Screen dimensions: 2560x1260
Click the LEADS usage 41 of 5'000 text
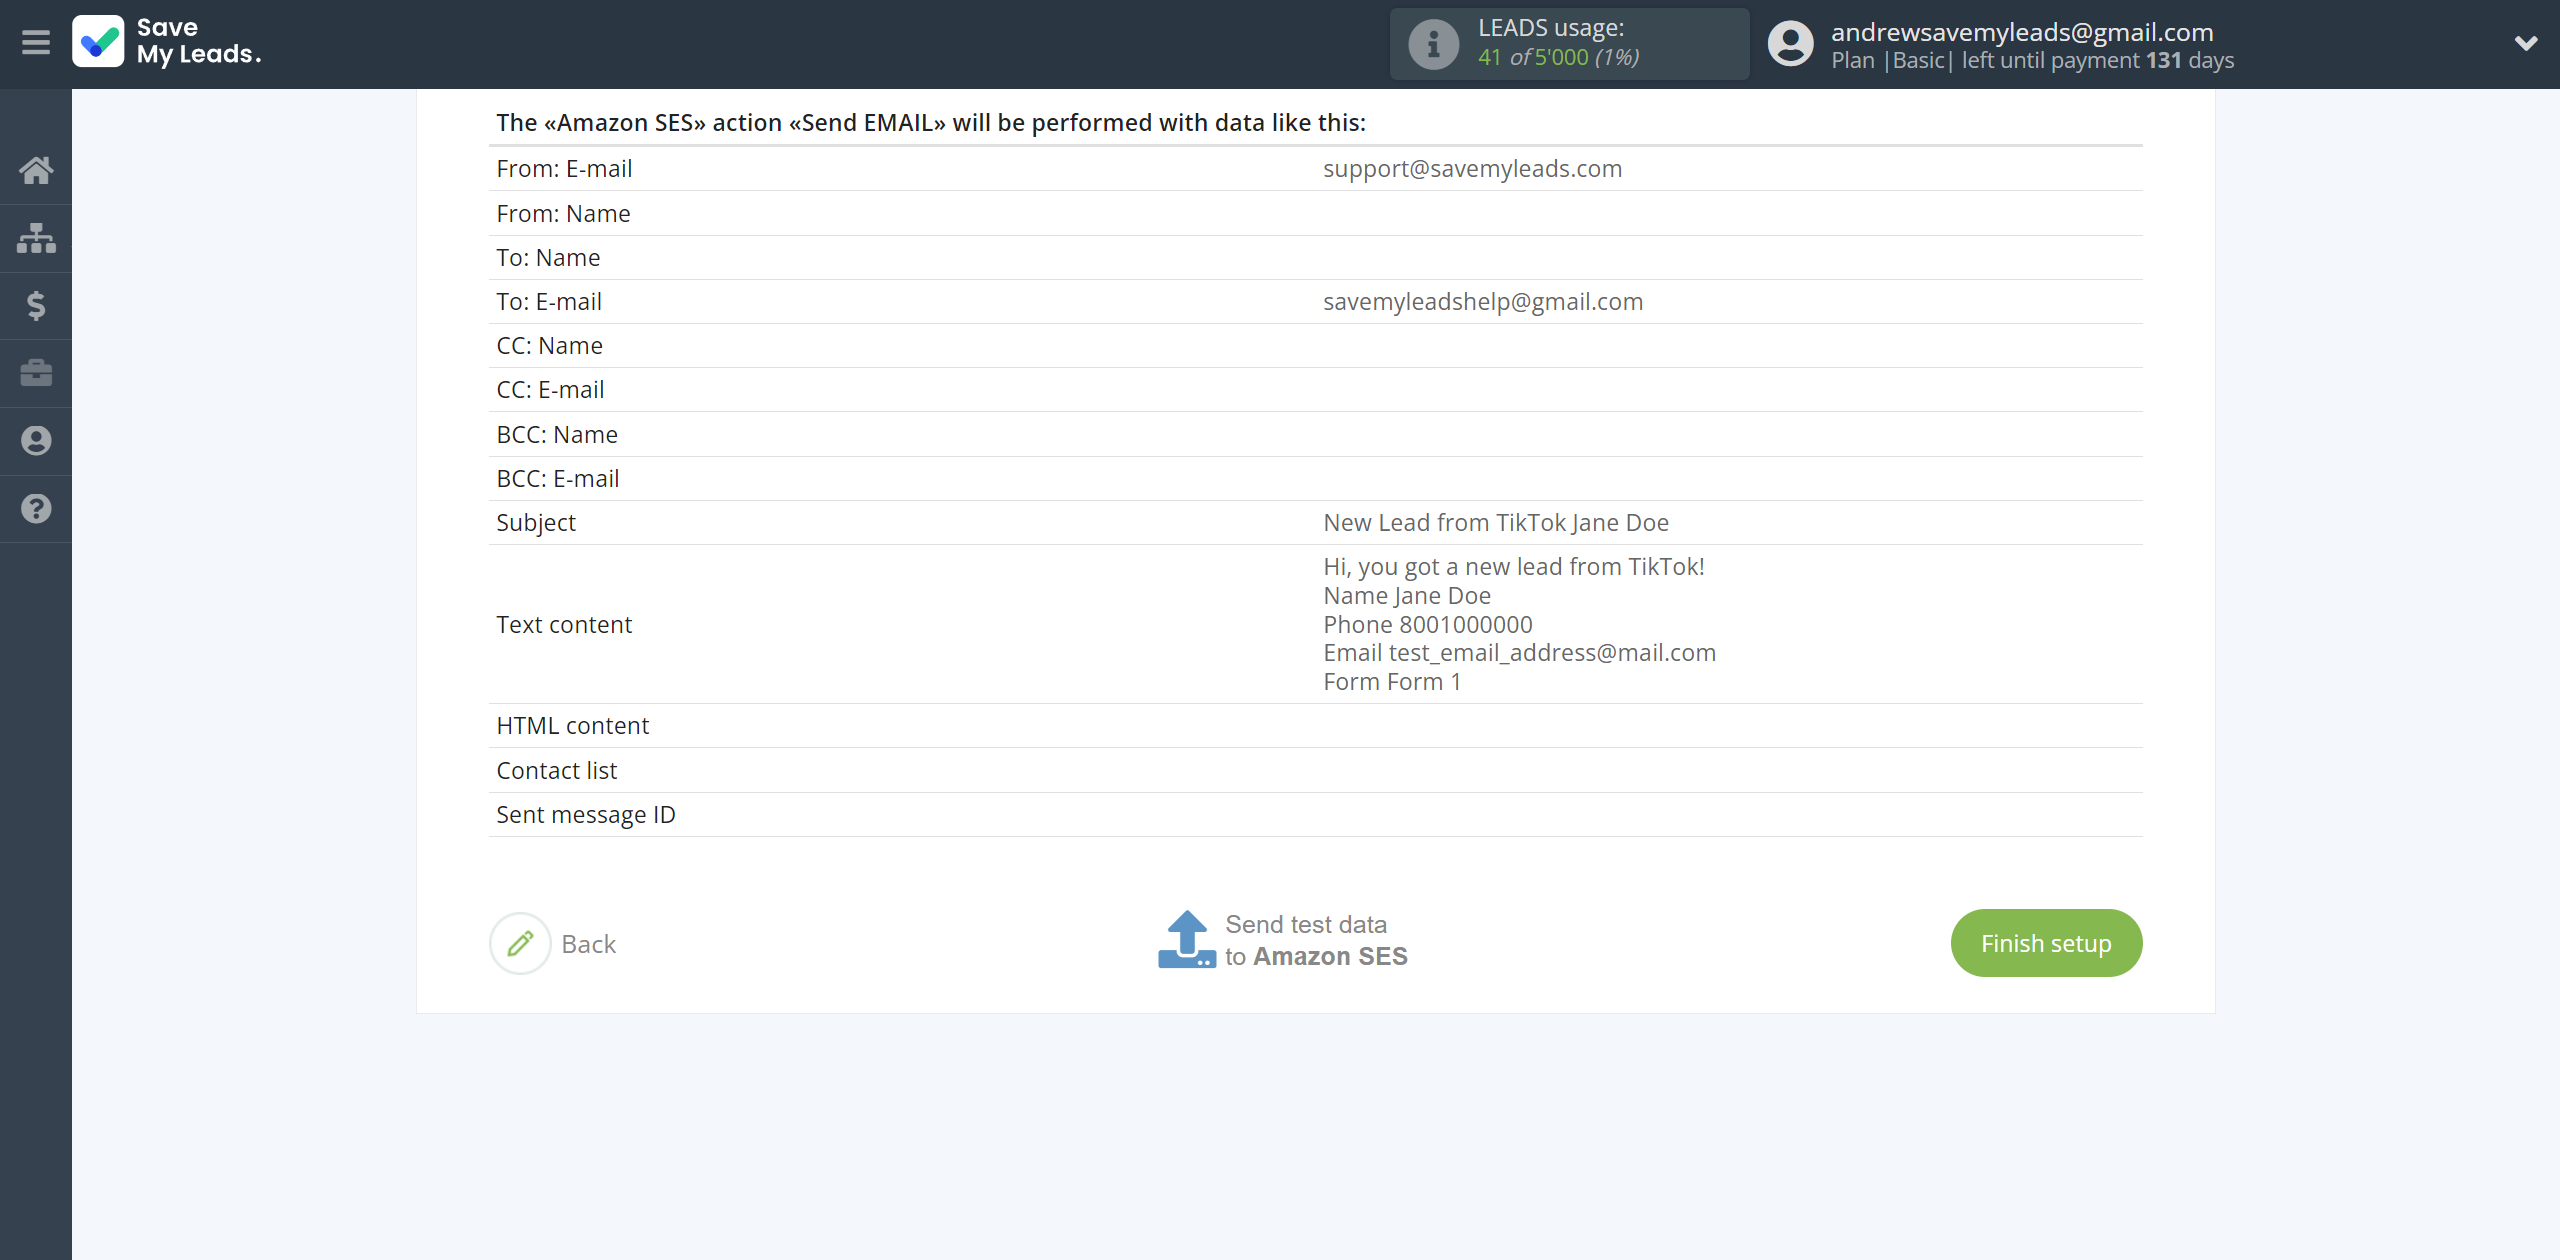coord(1558,57)
